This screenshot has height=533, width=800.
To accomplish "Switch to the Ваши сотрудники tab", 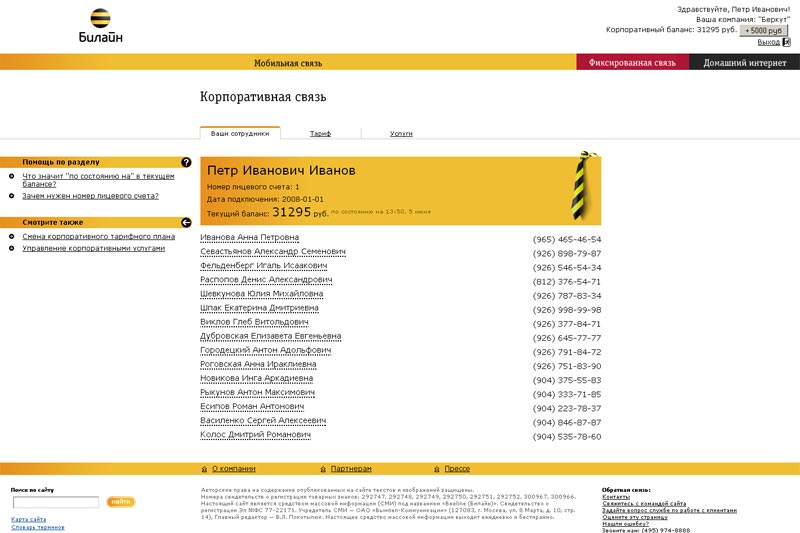I will click(240, 133).
